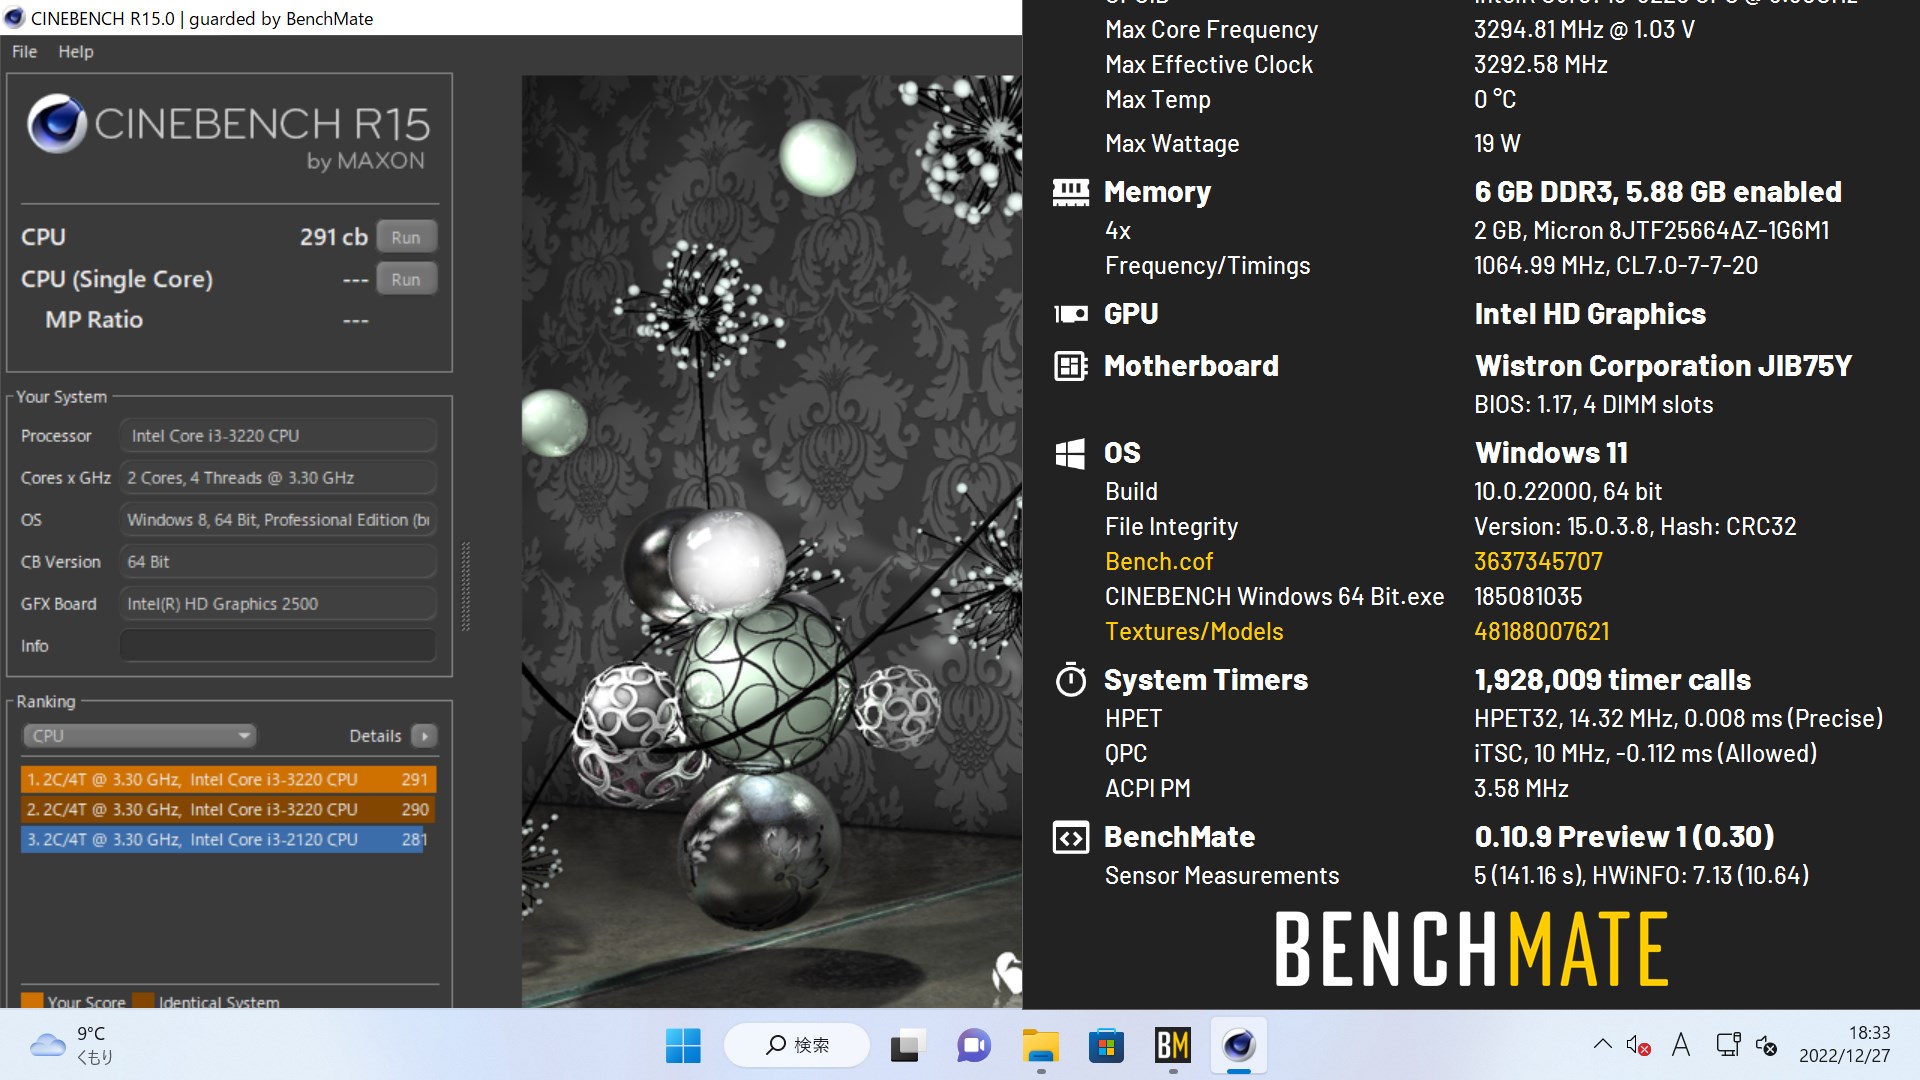Open Microsoft Store from taskbar
This screenshot has height=1080, width=1920.
(1106, 1046)
